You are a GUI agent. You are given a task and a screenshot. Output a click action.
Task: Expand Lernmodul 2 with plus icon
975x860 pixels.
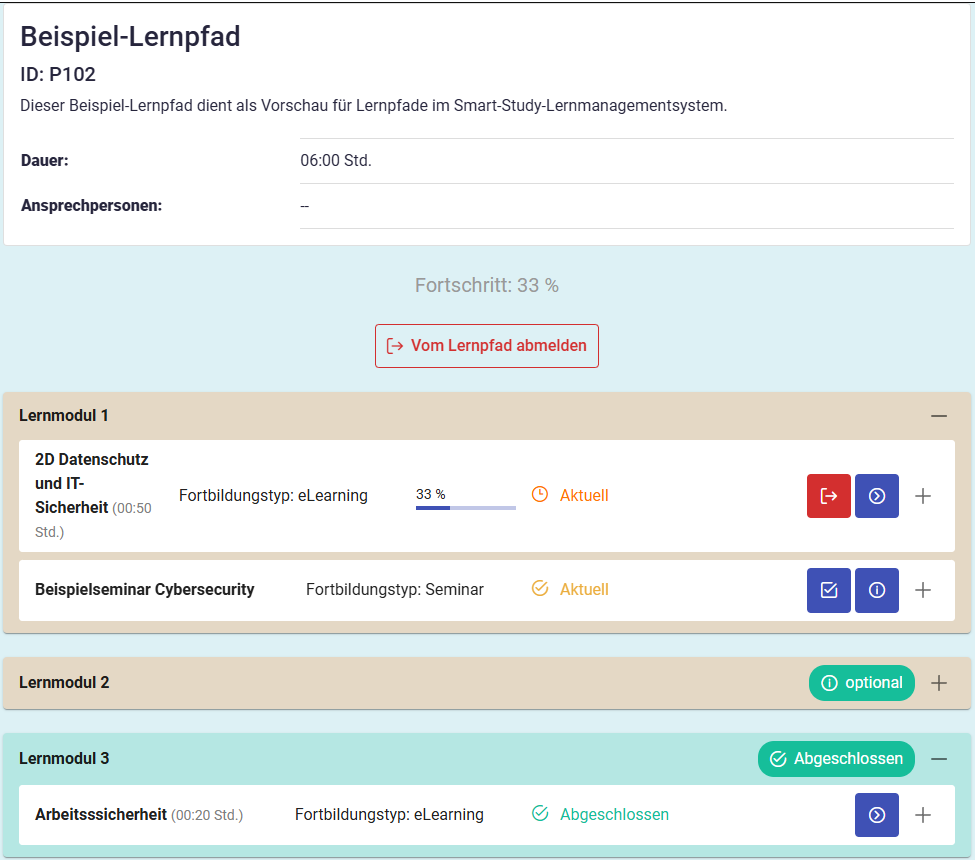click(938, 683)
